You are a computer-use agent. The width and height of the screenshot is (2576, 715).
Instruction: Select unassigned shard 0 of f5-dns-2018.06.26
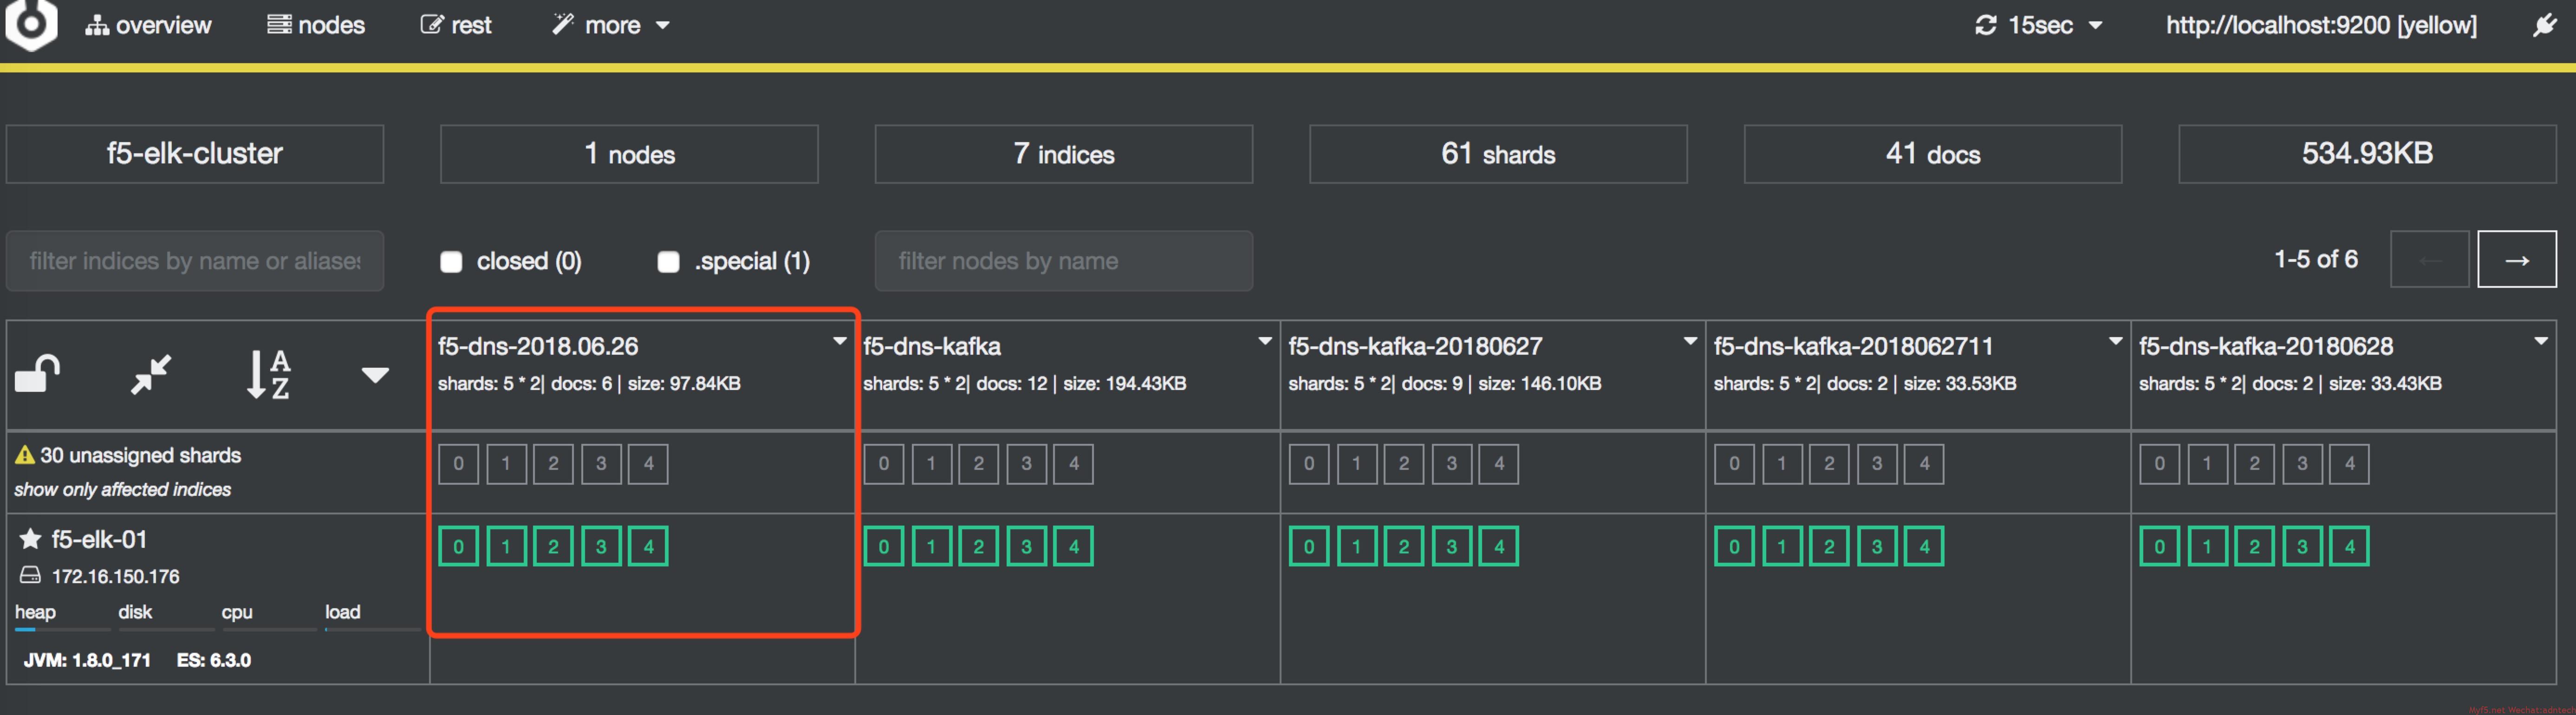[459, 464]
